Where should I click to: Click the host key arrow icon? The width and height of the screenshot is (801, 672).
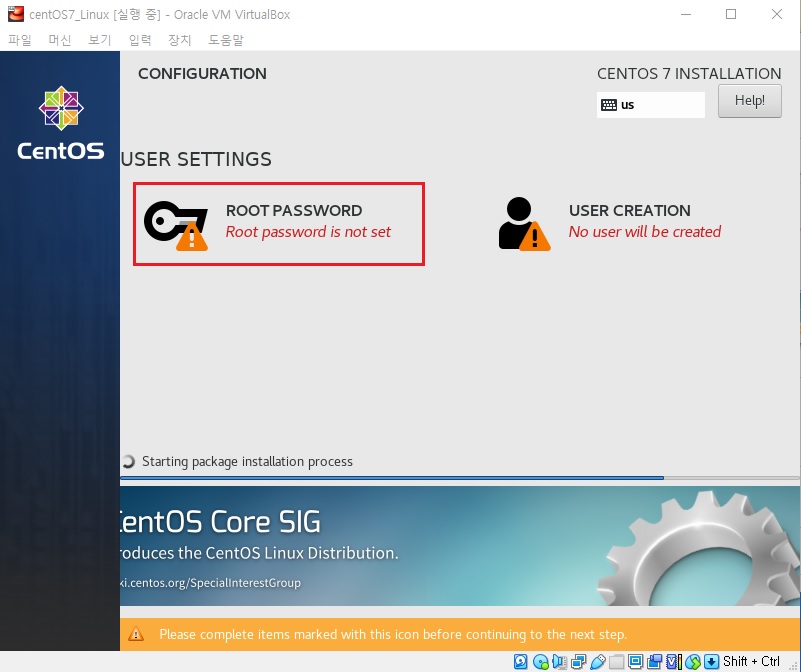tap(712, 661)
